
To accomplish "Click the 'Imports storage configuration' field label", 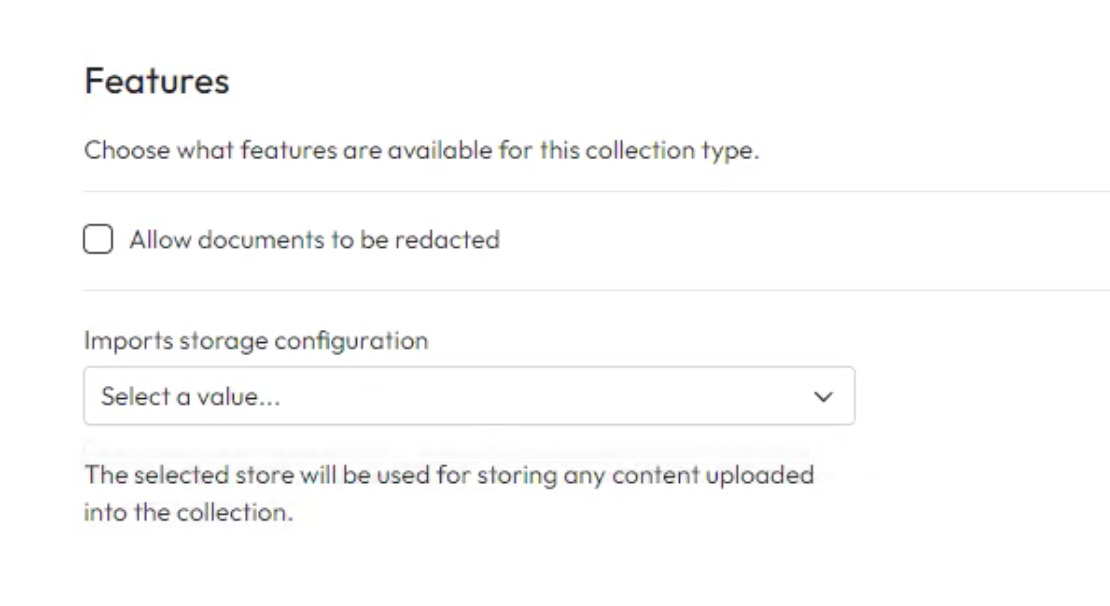I will click(256, 340).
